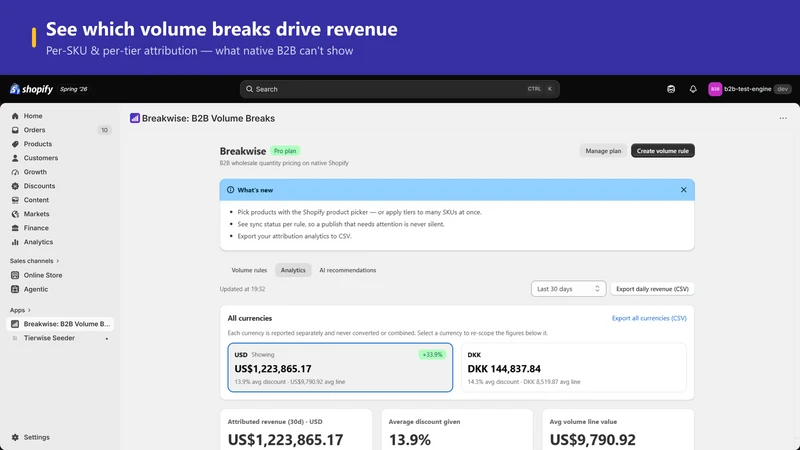The image size is (800, 450).
Task: Click the Manage plan button
Action: tap(603, 151)
